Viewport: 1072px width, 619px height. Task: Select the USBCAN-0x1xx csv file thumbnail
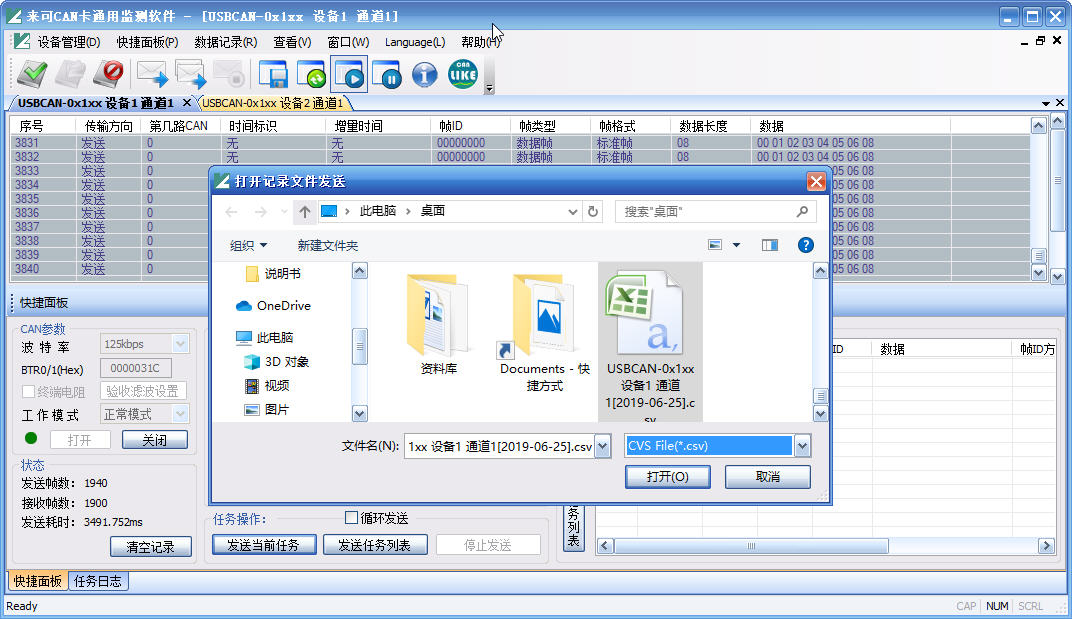click(650, 340)
